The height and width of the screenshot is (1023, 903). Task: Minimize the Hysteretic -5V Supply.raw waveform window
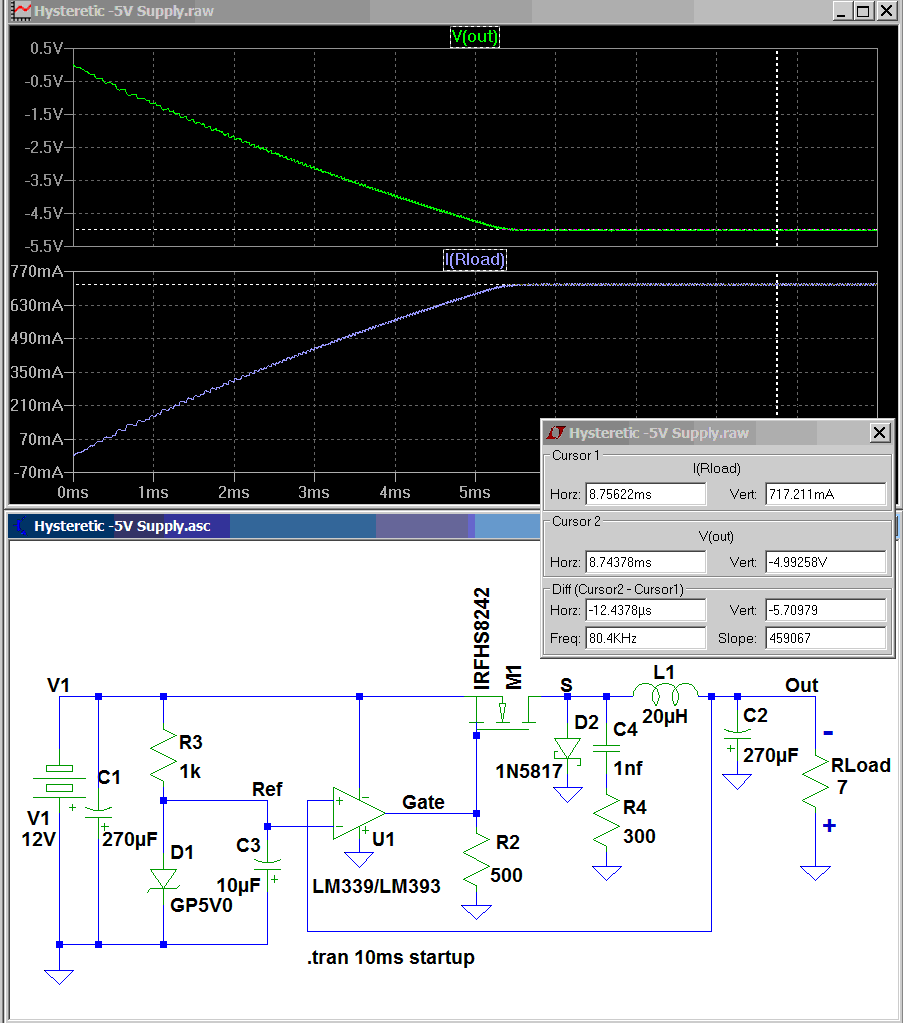click(x=842, y=11)
